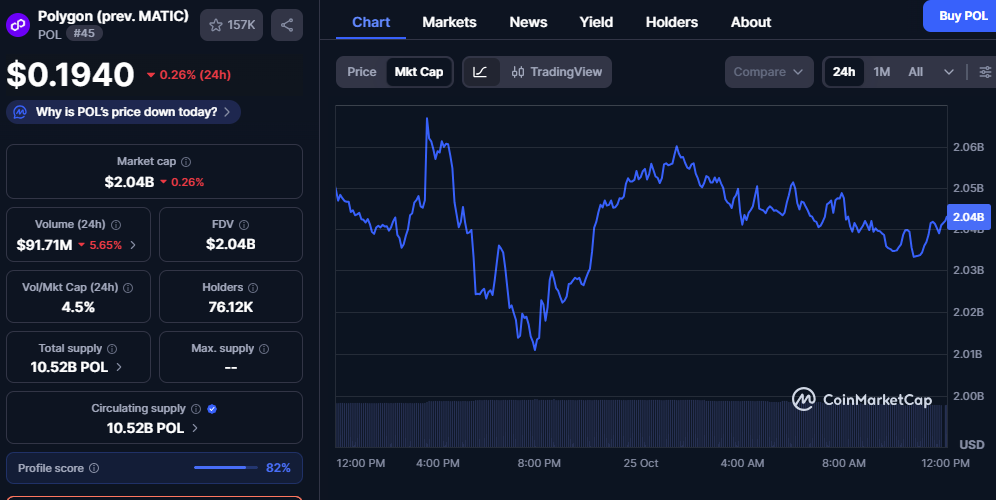This screenshot has width=996, height=500.
Task: Select the 1M time range
Action: [x=881, y=72]
